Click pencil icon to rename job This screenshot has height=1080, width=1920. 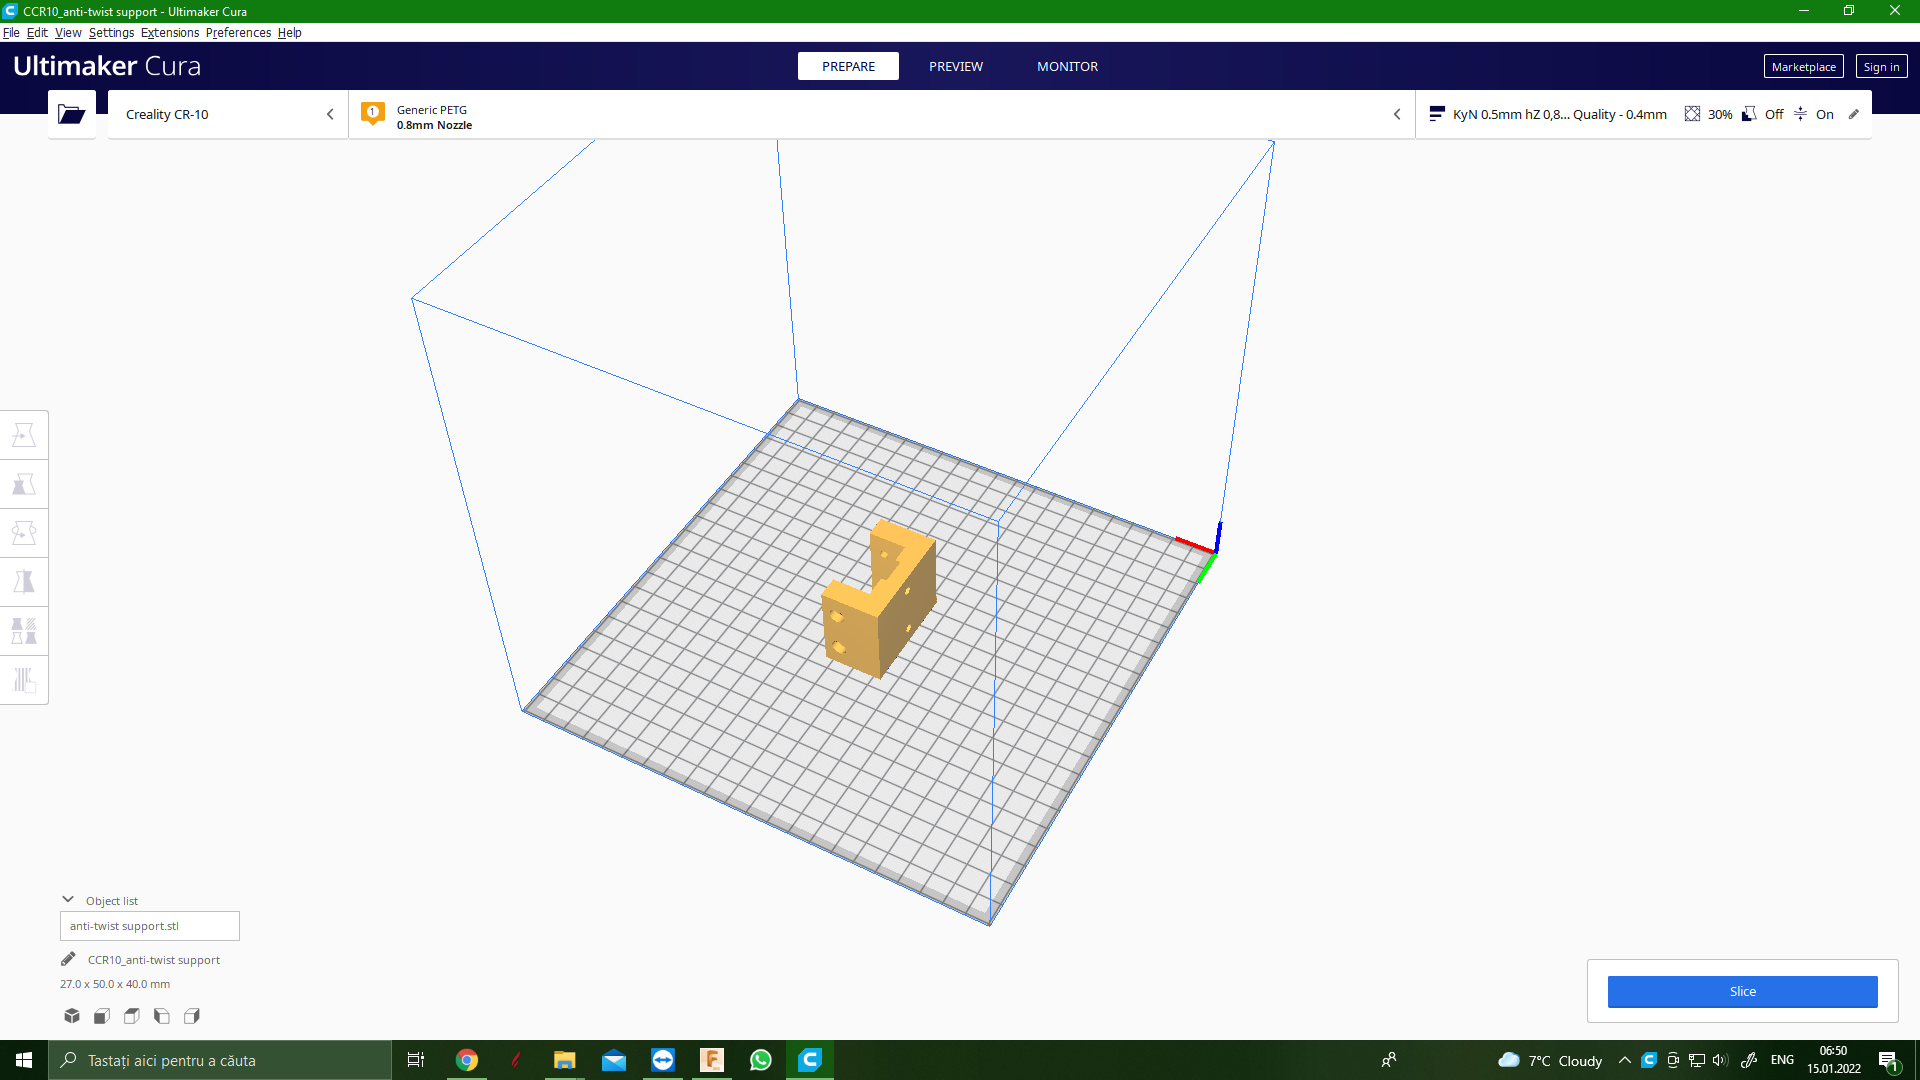tap(68, 959)
